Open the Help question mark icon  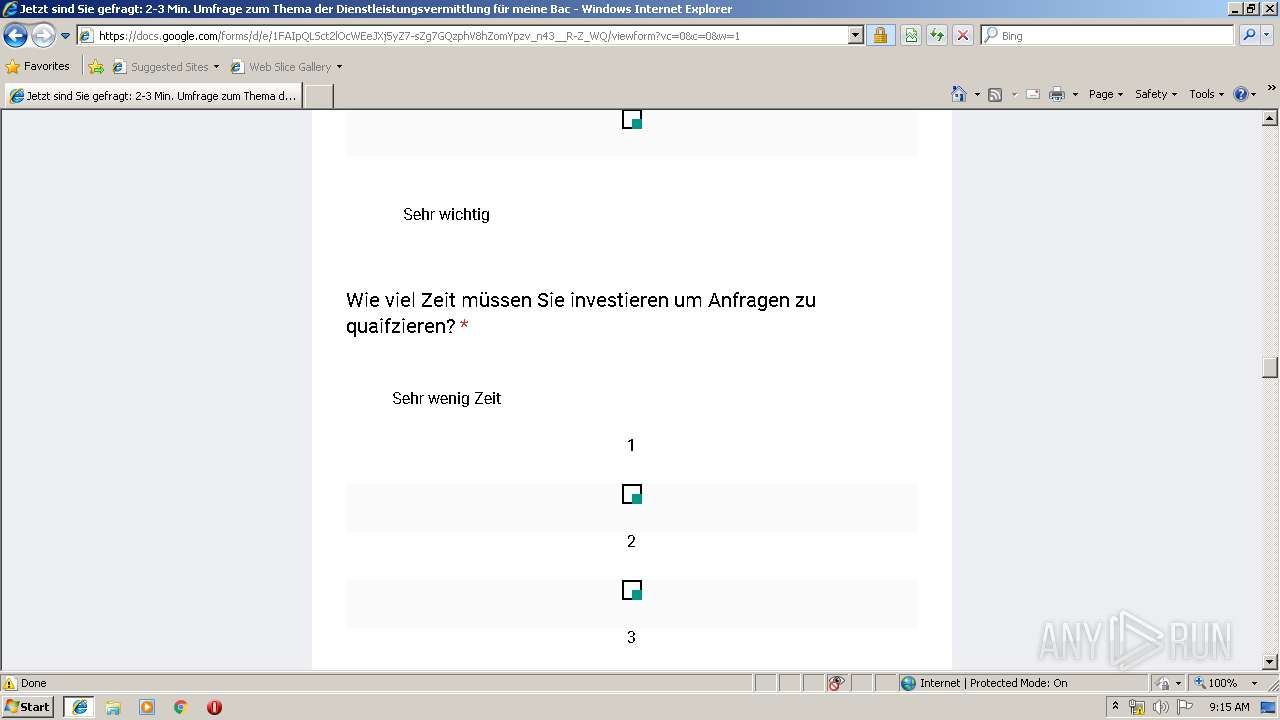[x=1241, y=94]
